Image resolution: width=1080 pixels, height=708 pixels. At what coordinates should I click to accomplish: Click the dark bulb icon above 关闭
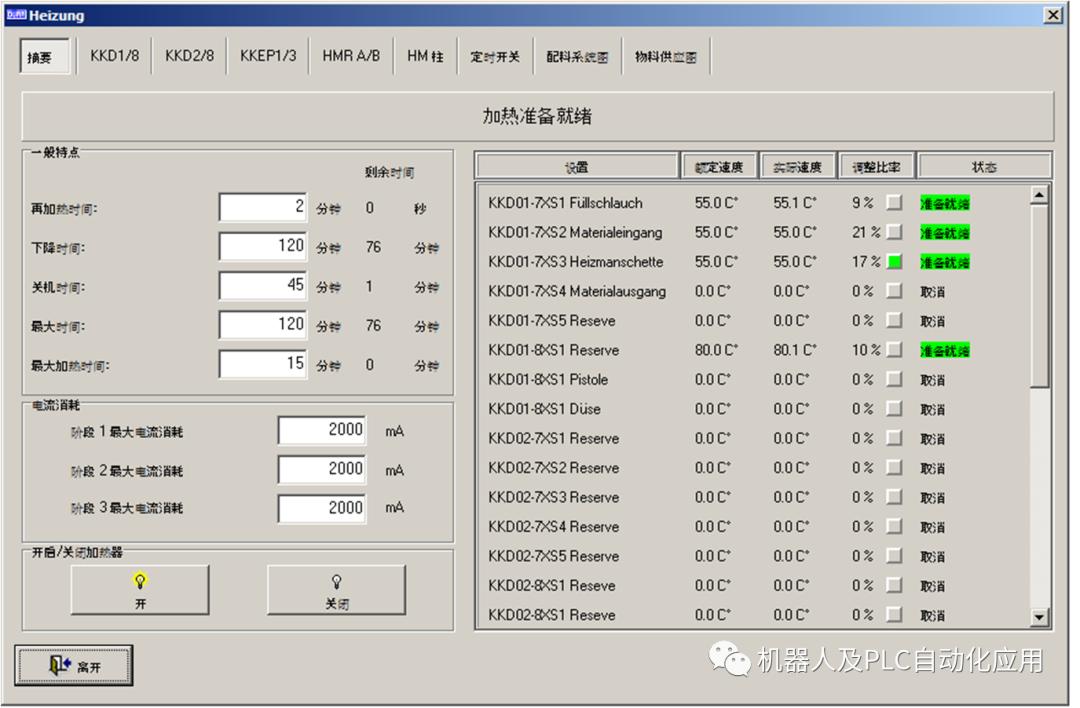pos(335,580)
